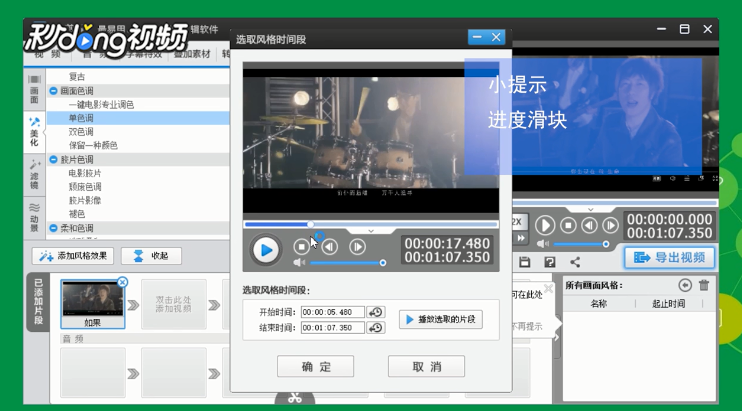The height and width of the screenshot is (411, 742).
Task: Step back one frame in the dialog
Action: (330, 247)
